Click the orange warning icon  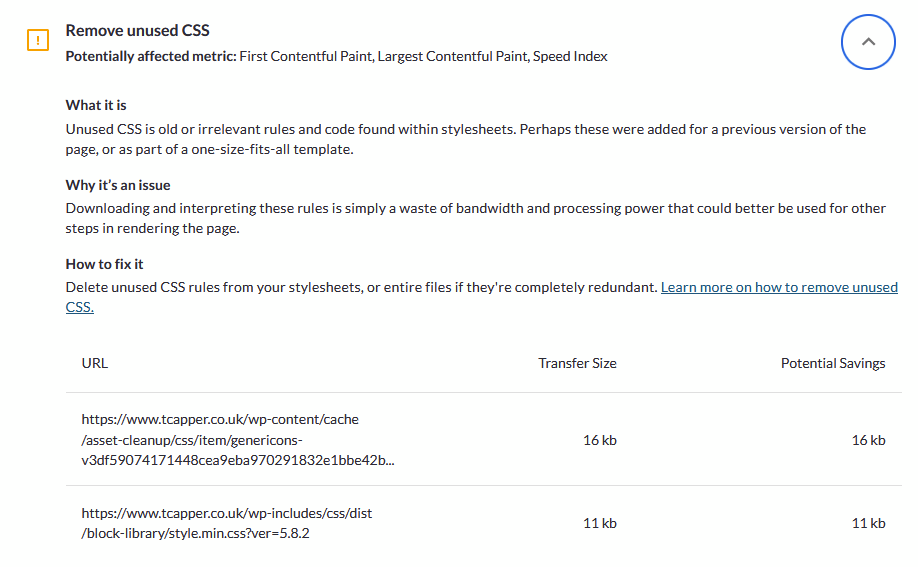[37, 41]
